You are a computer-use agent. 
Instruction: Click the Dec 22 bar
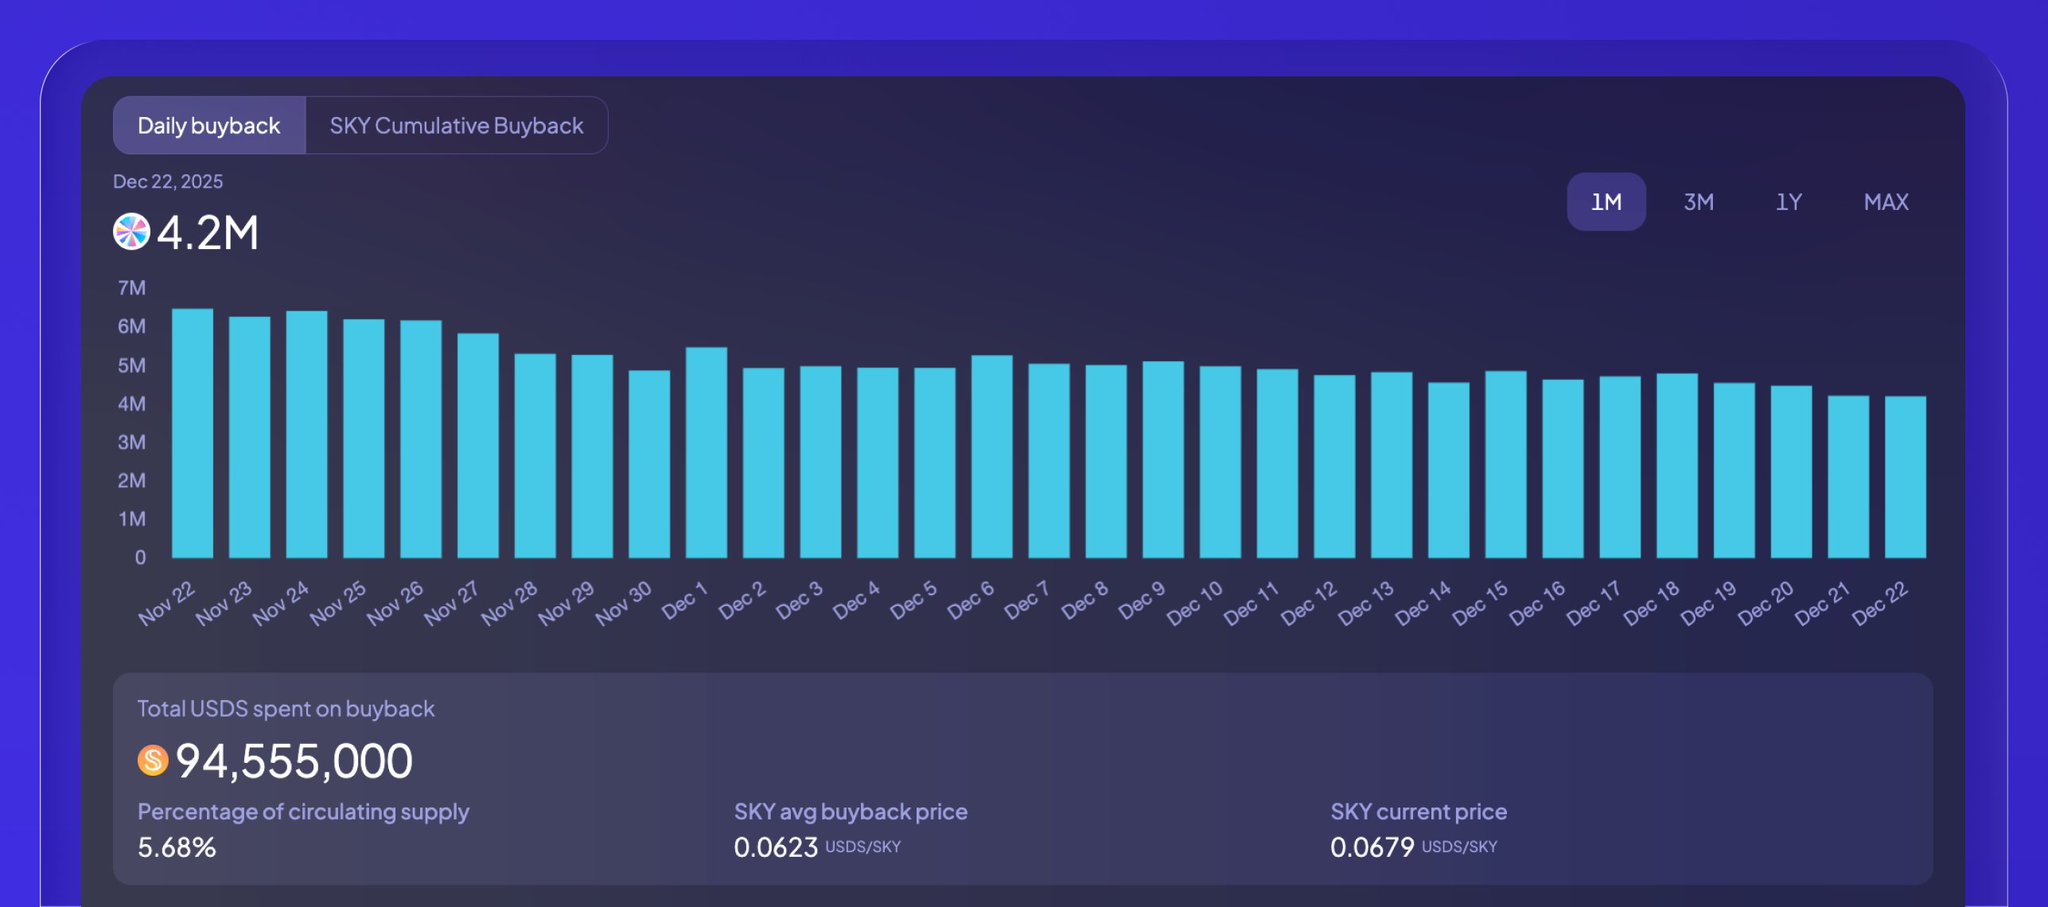pos(1905,477)
